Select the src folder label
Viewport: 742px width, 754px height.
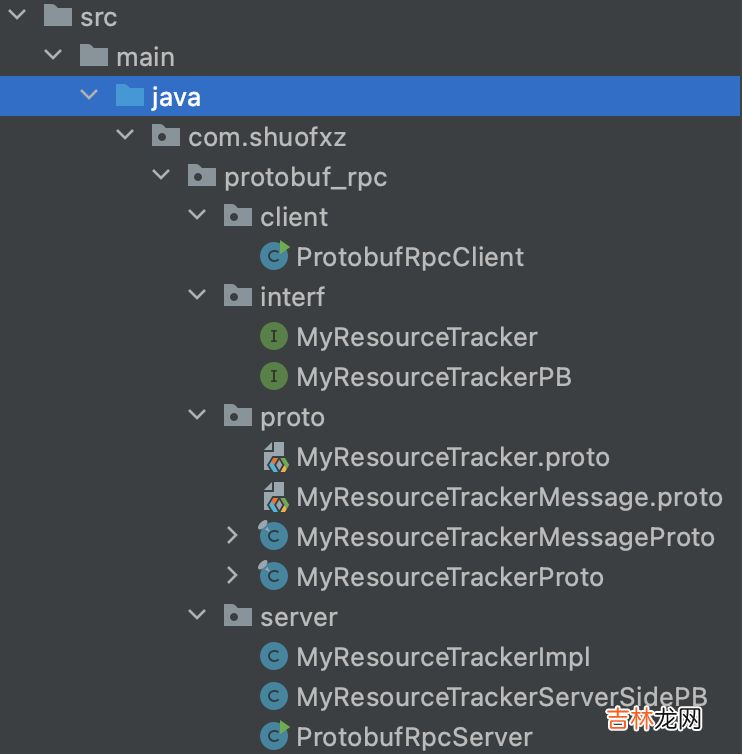pyautogui.click(x=98, y=17)
